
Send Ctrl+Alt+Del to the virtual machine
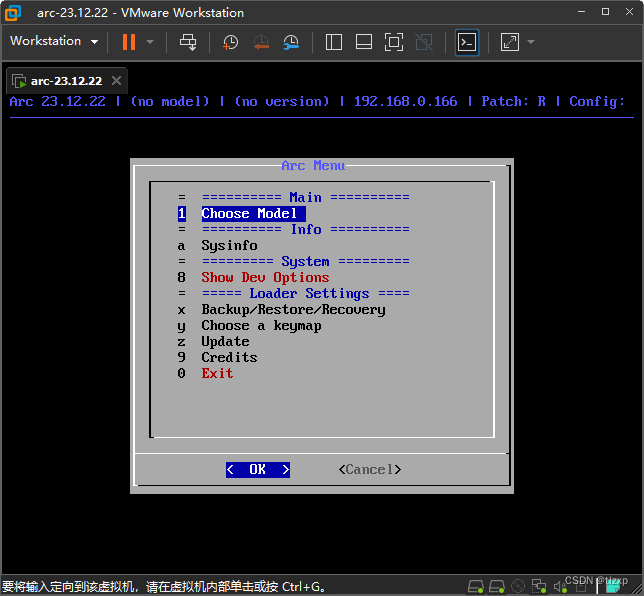[188, 42]
